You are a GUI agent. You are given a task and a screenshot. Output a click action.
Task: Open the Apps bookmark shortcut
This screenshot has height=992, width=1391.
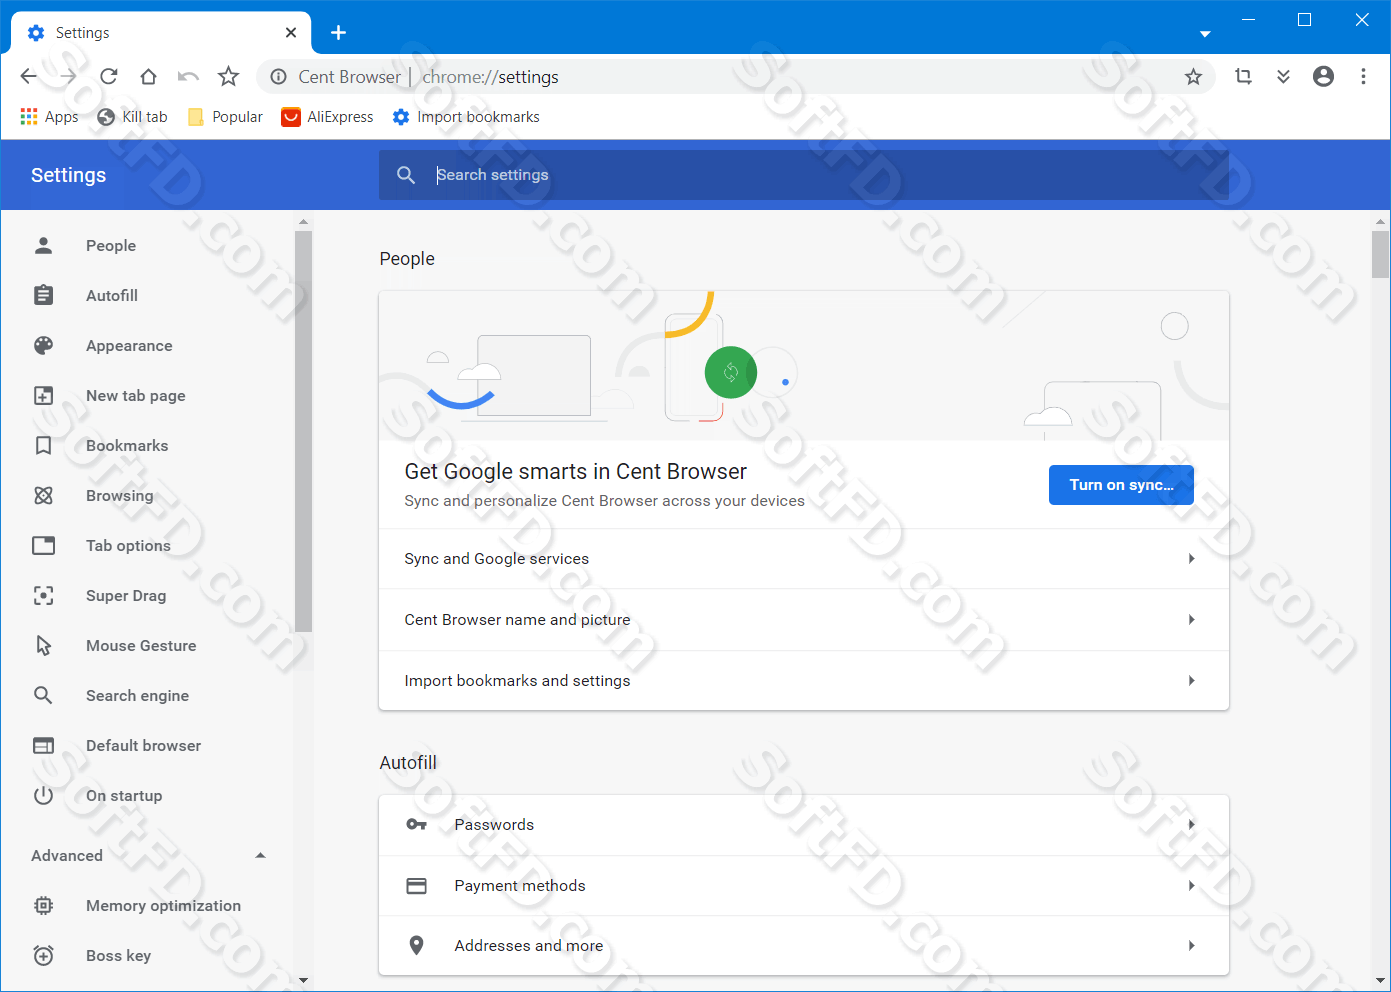49,117
